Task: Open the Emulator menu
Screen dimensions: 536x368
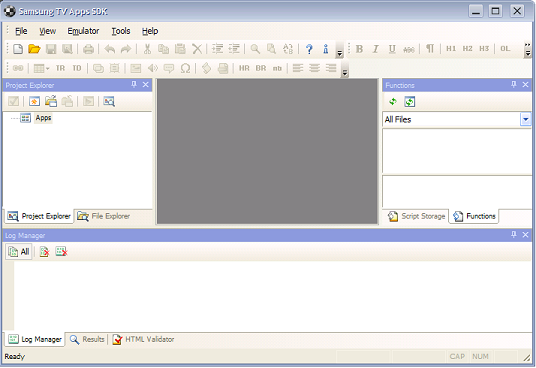Action: coord(83,31)
